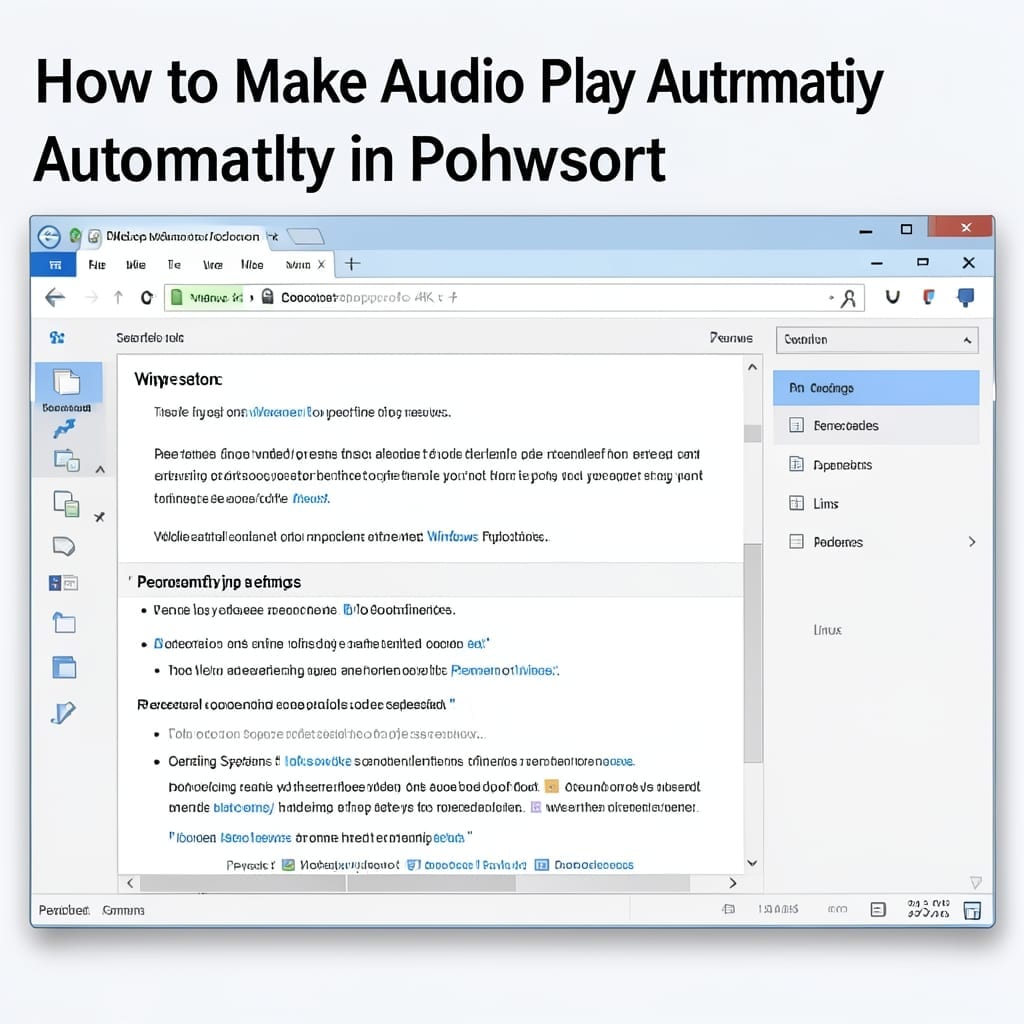
Task: Click inside the address bar field
Action: (x=514, y=298)
